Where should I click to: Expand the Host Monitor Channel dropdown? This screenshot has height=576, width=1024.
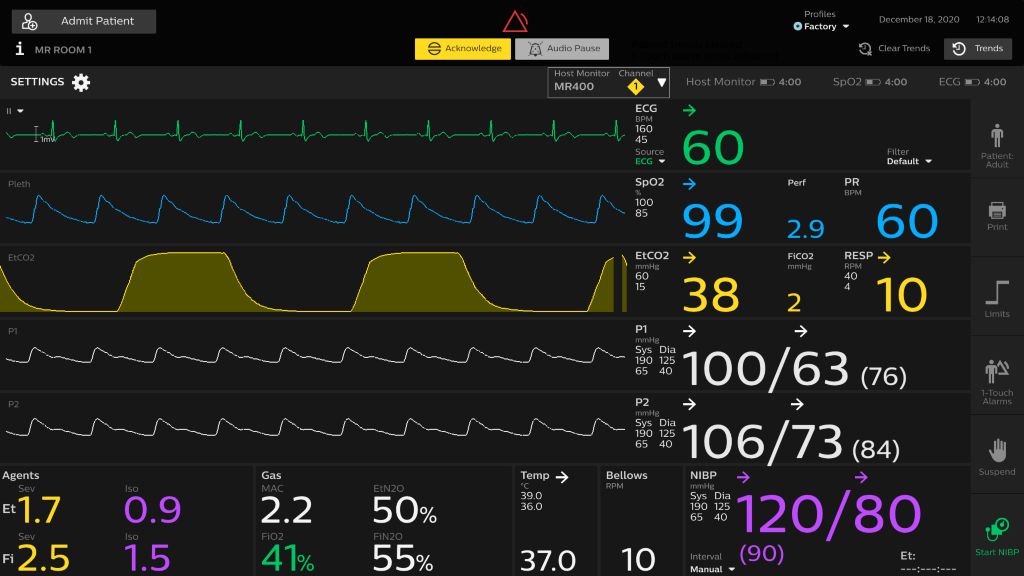pyautogui.click(x=661, y=84)
